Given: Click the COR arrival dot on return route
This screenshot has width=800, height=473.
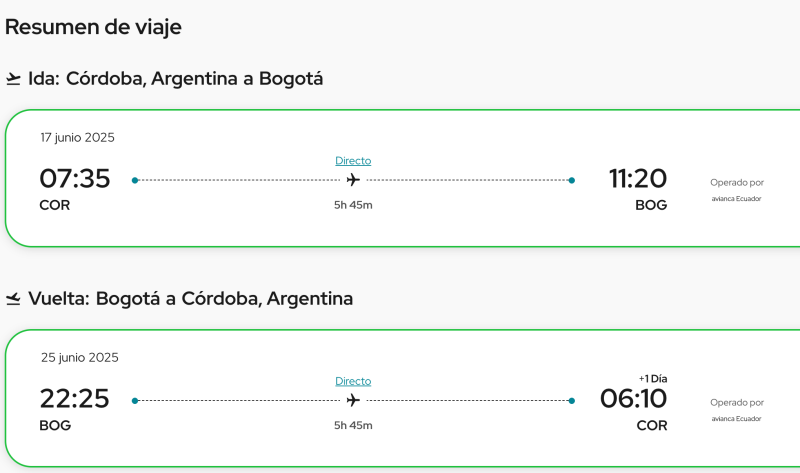Looking at the screenshot, I should pyautogui.click(x=571, y=401).
